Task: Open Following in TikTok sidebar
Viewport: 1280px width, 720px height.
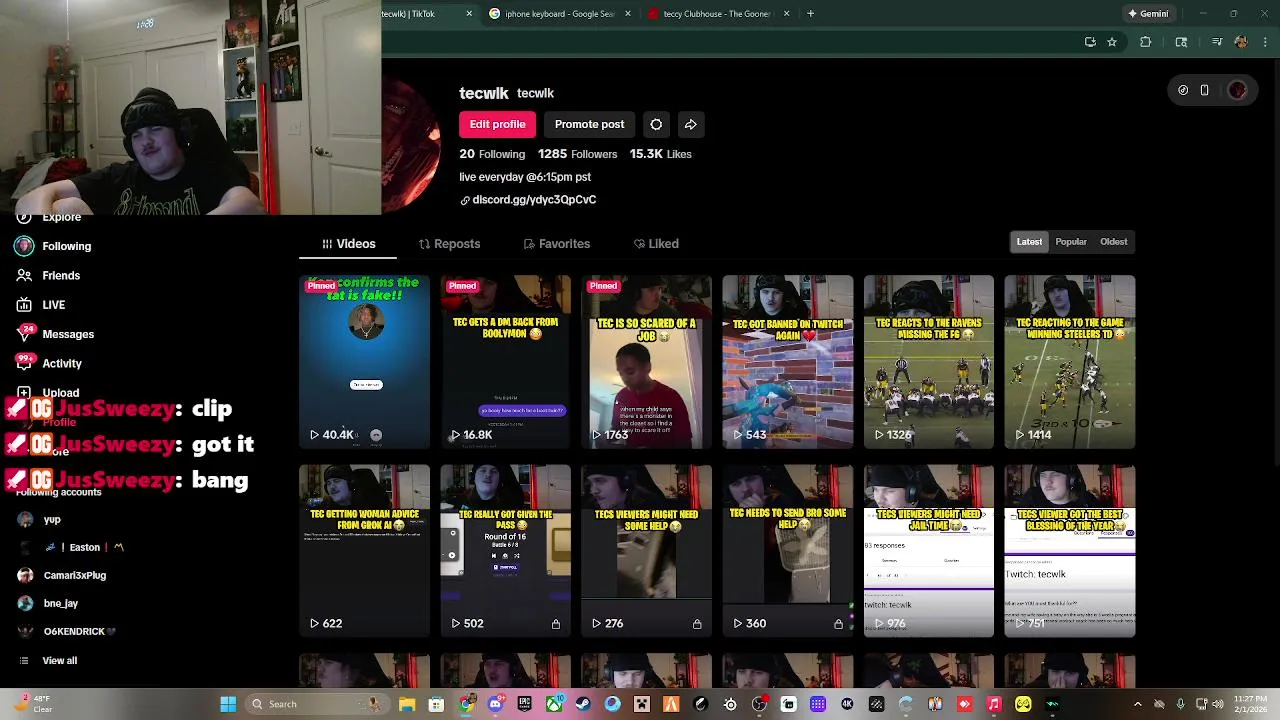Action: (x=54, y=246)
